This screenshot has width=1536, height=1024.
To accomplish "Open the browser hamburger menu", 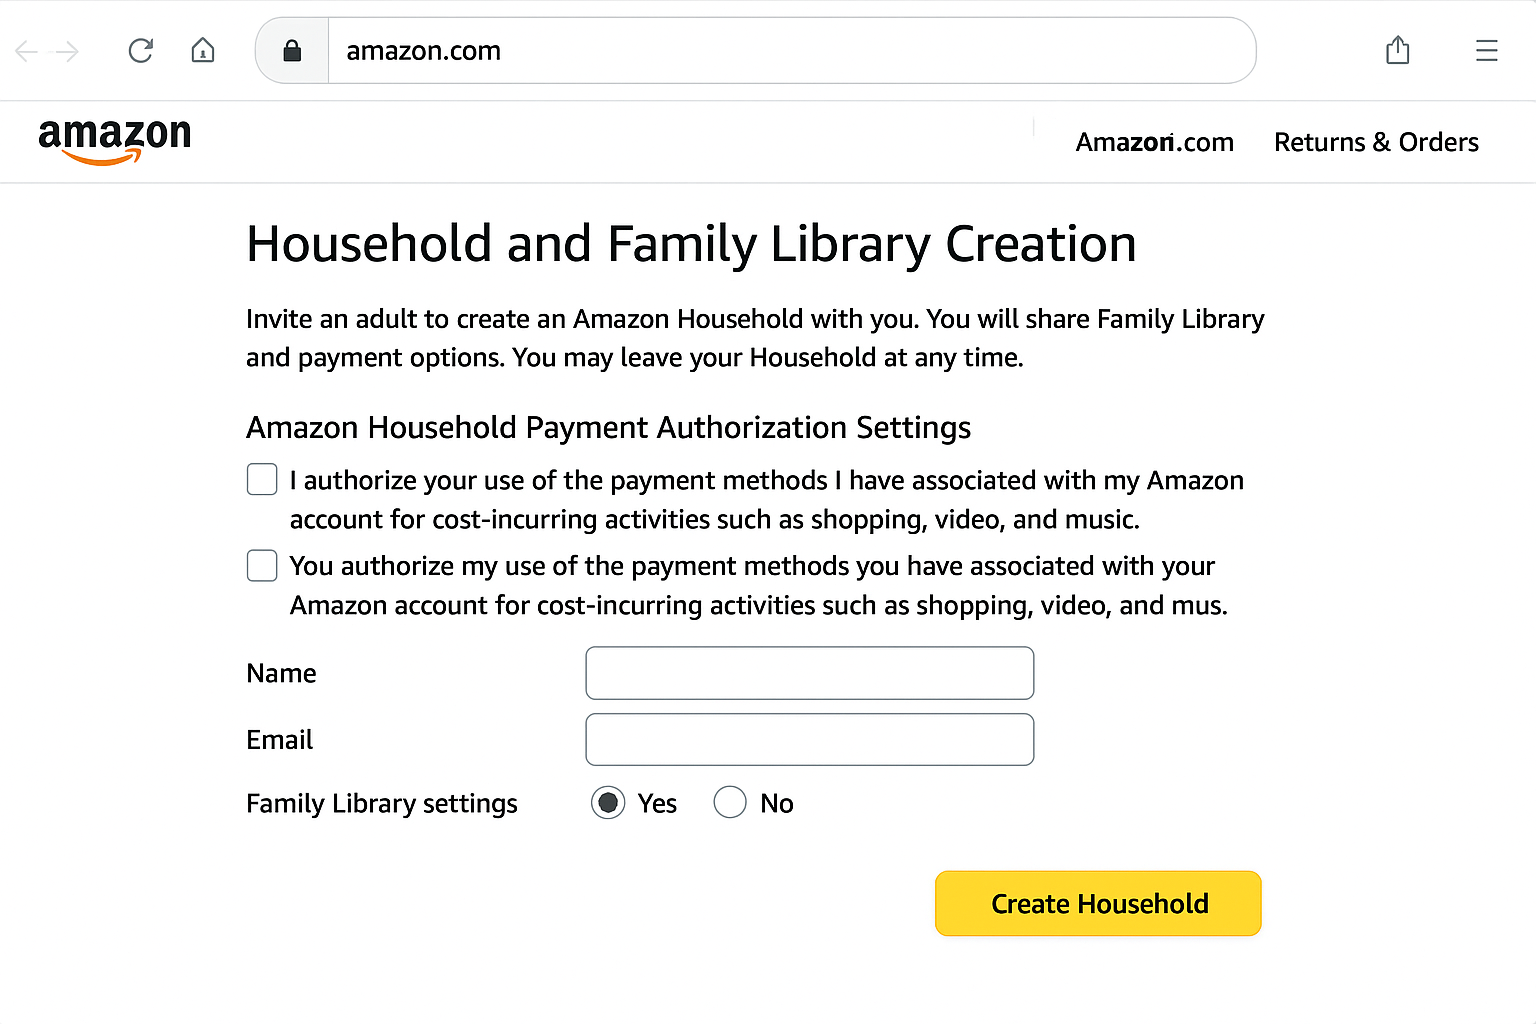I will 1486,50.
